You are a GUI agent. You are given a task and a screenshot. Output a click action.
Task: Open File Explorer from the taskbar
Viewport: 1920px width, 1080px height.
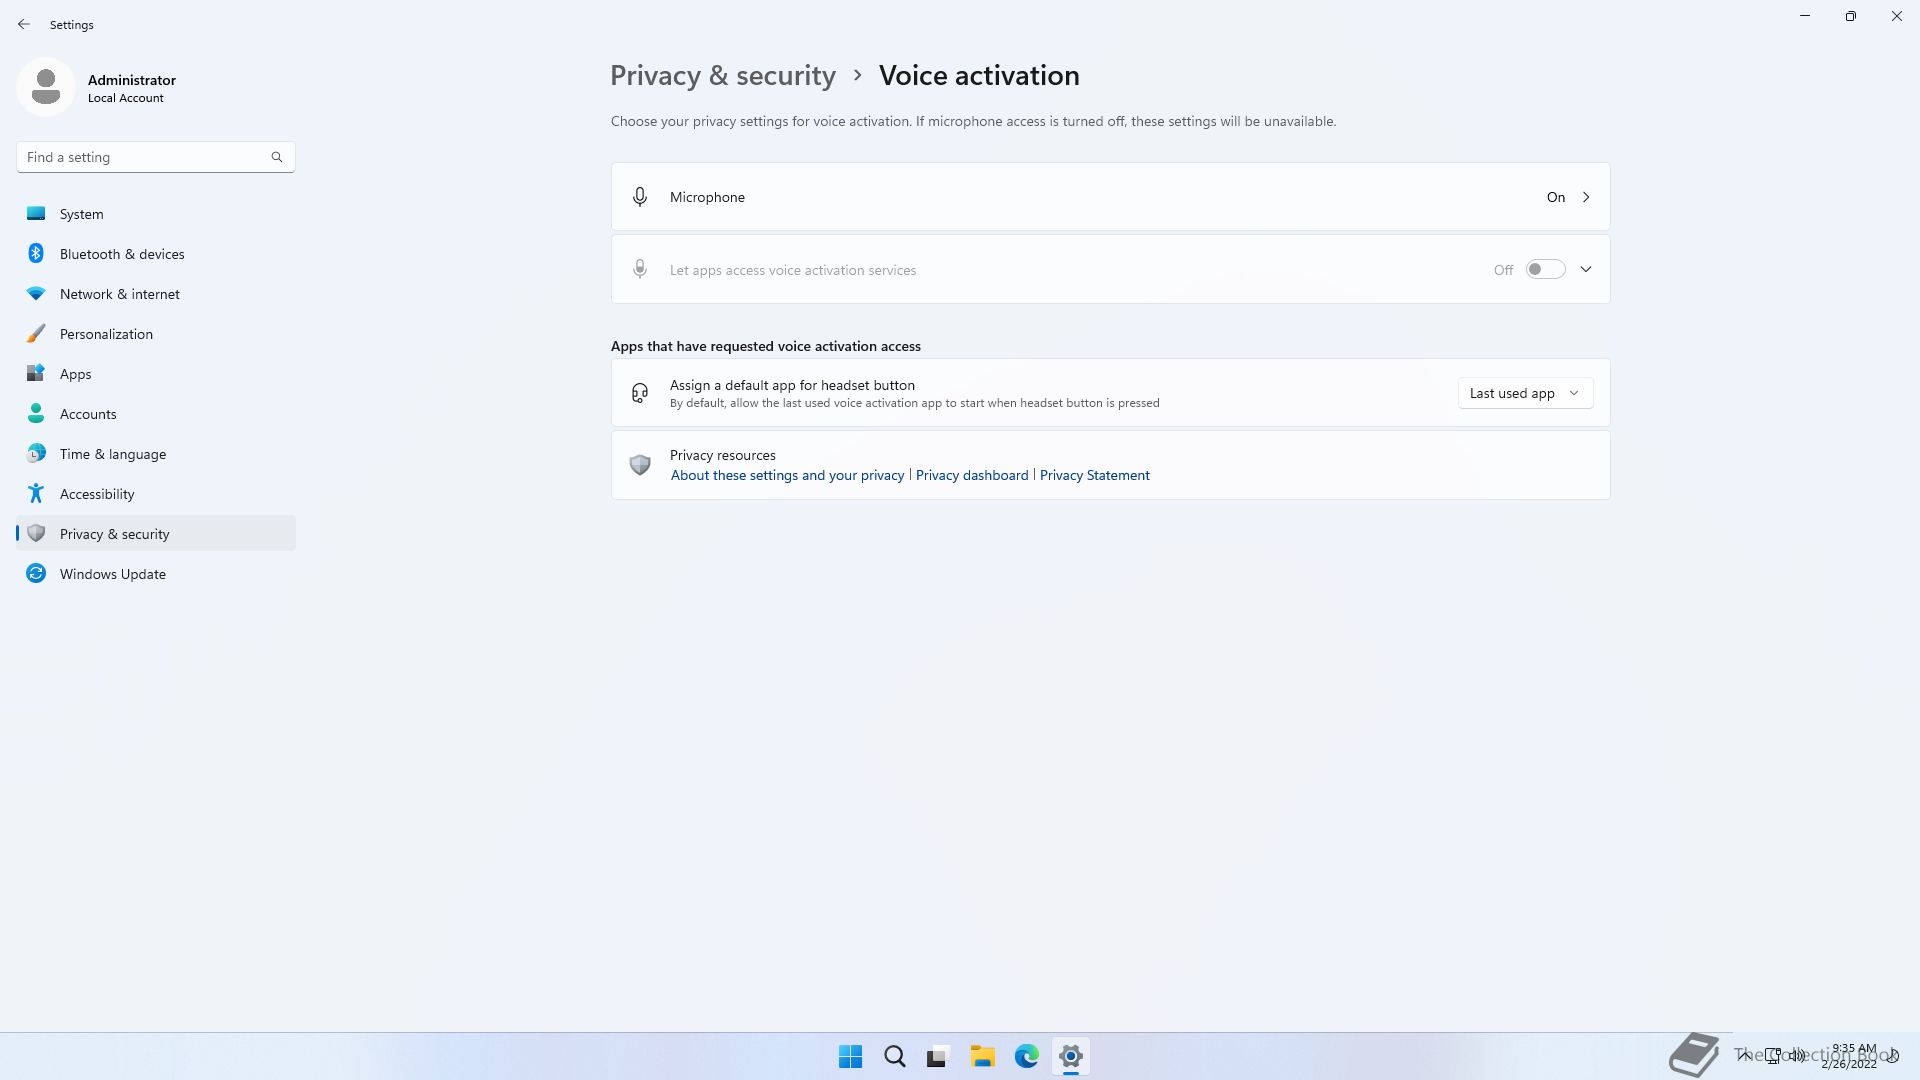(x=983, y=1056)
